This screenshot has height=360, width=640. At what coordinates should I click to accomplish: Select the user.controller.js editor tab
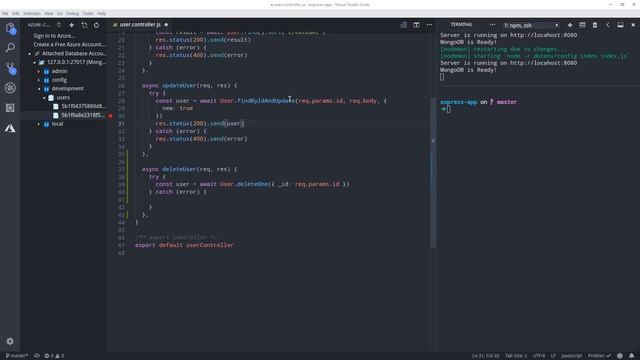tap(140, 25)
